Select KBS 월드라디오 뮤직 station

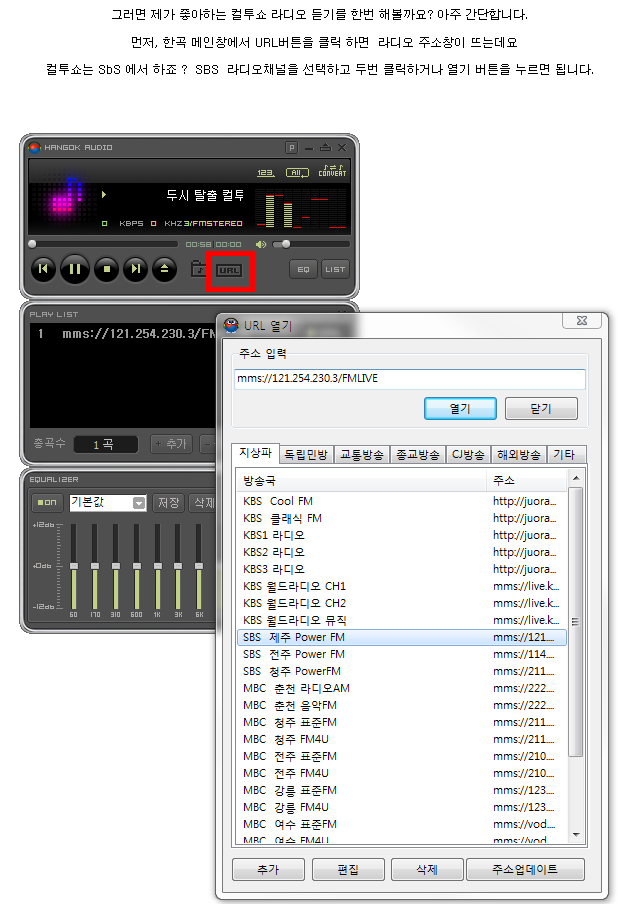tap(402, 620)
